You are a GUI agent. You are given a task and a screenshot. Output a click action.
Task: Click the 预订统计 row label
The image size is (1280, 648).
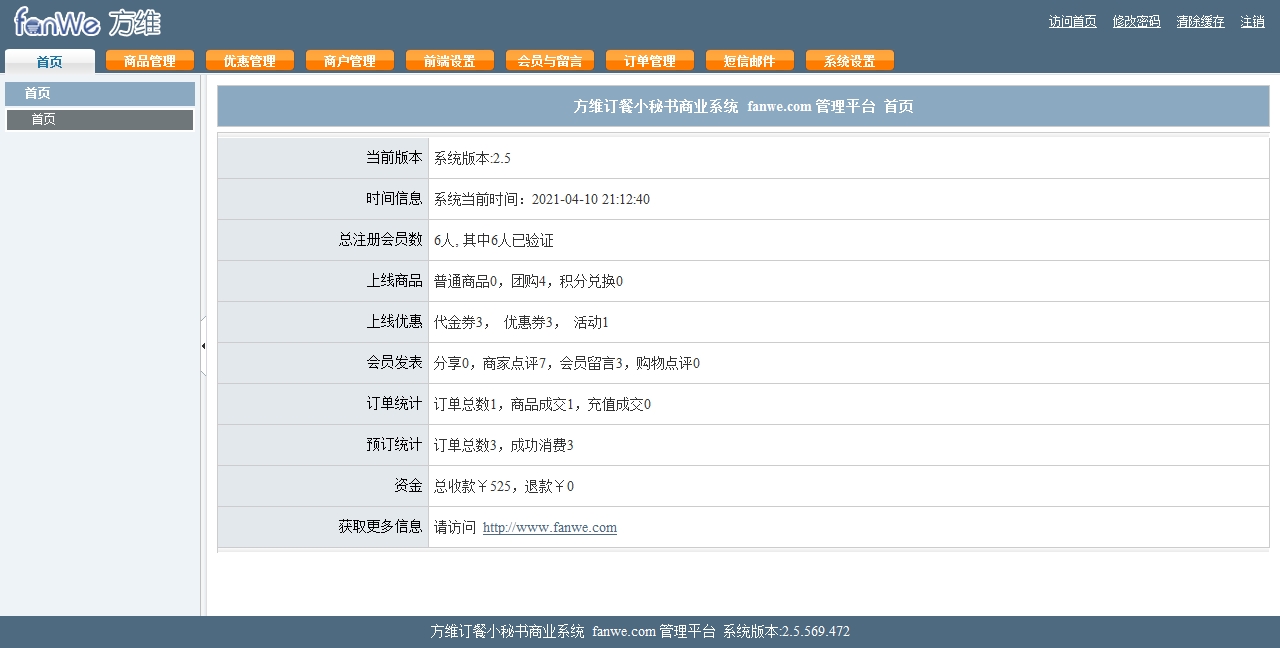click(394, 444)
